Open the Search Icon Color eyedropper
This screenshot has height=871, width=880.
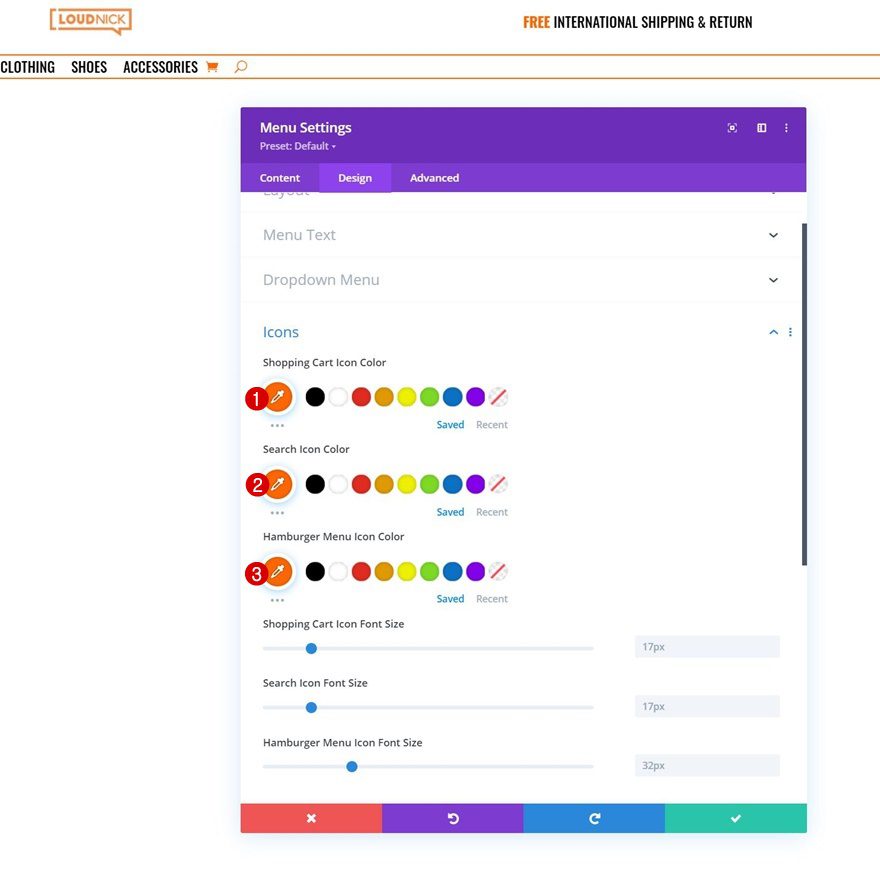coord(277,484)
